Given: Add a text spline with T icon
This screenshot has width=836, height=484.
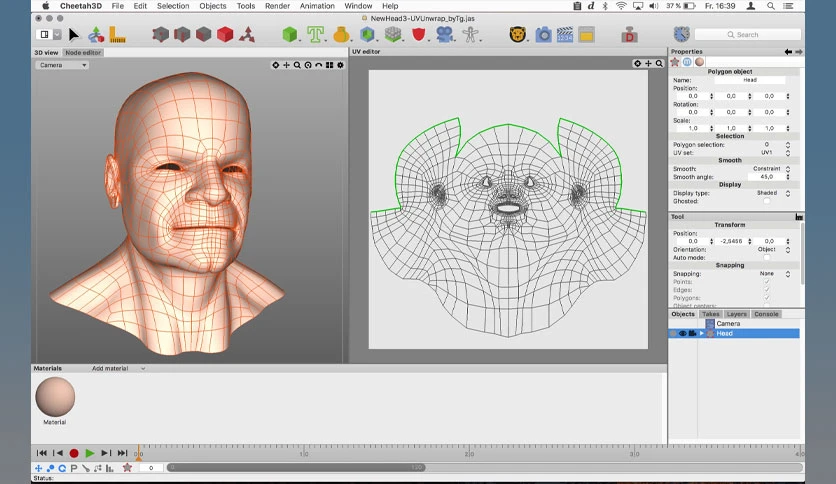Looking at the screenshot, I should pos(315,35).
